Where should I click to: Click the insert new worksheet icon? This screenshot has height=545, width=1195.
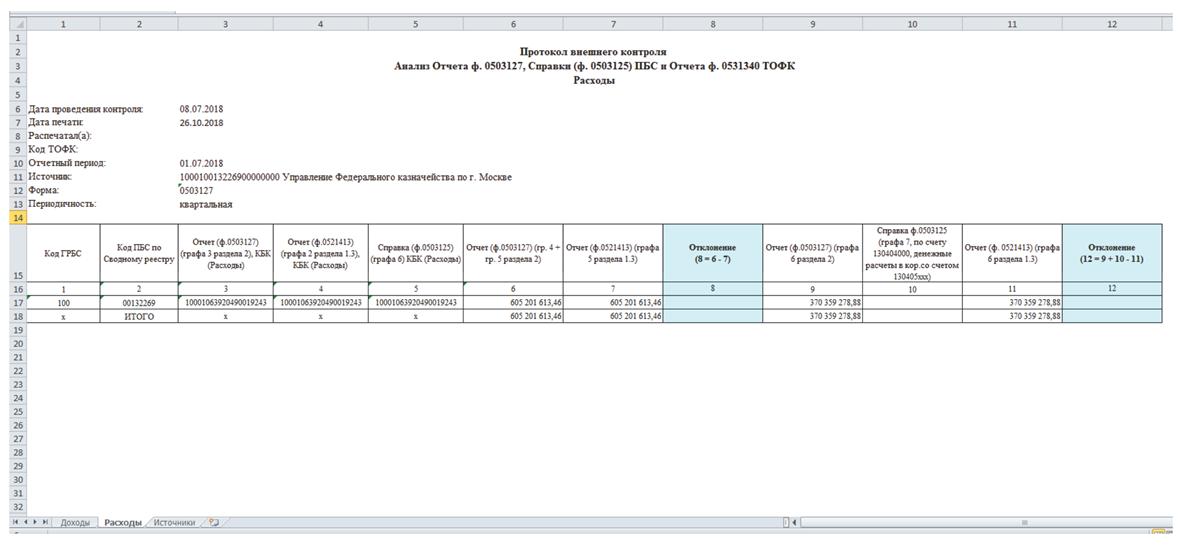coord(212,522)
